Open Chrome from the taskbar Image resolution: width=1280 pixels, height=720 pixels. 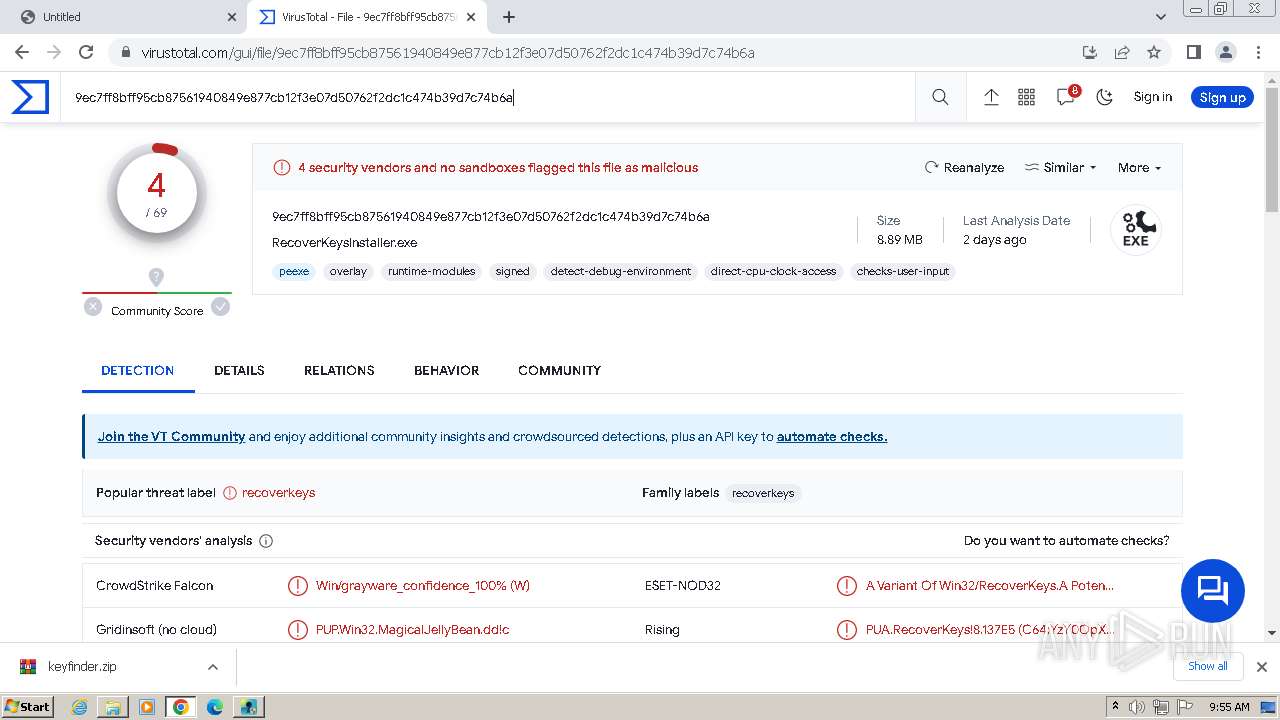click(181, 707)
